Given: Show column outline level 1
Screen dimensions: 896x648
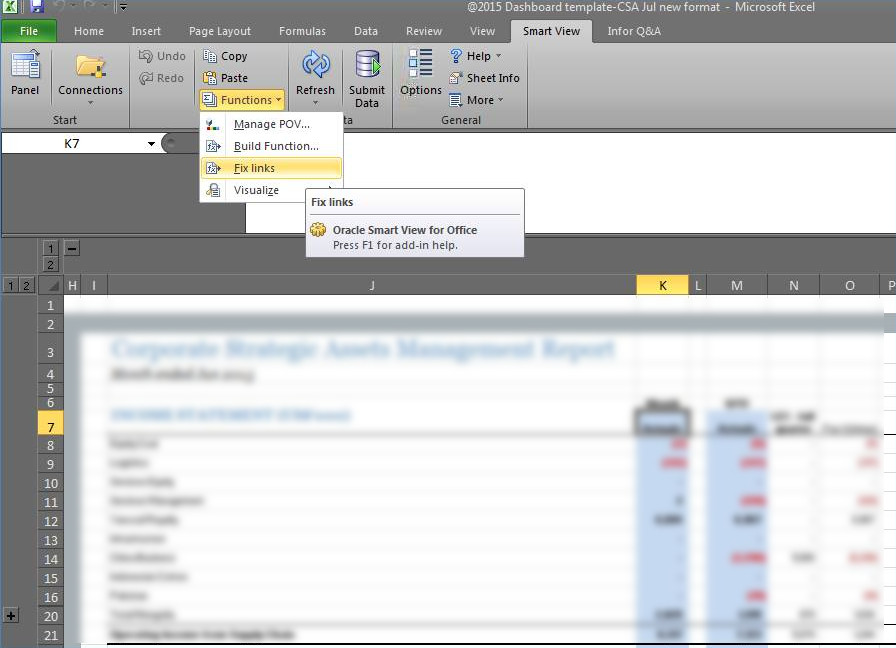Looking at the screenshot, I should click(x=50, y=249).
